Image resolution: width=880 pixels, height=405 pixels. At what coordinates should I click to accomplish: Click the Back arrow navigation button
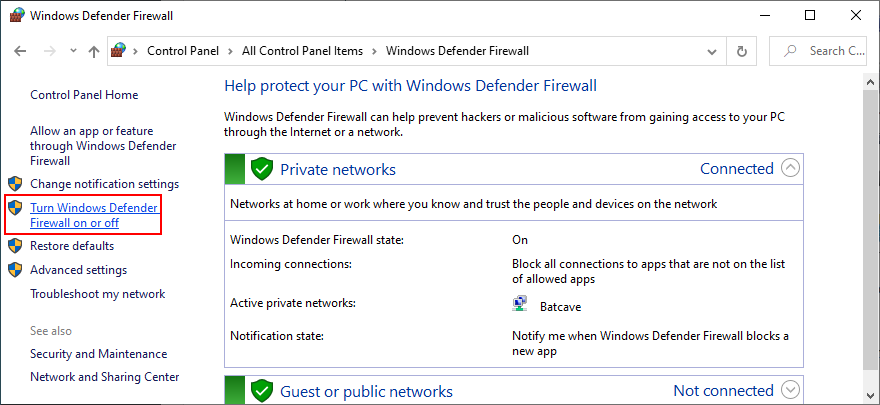coord(20,51)
